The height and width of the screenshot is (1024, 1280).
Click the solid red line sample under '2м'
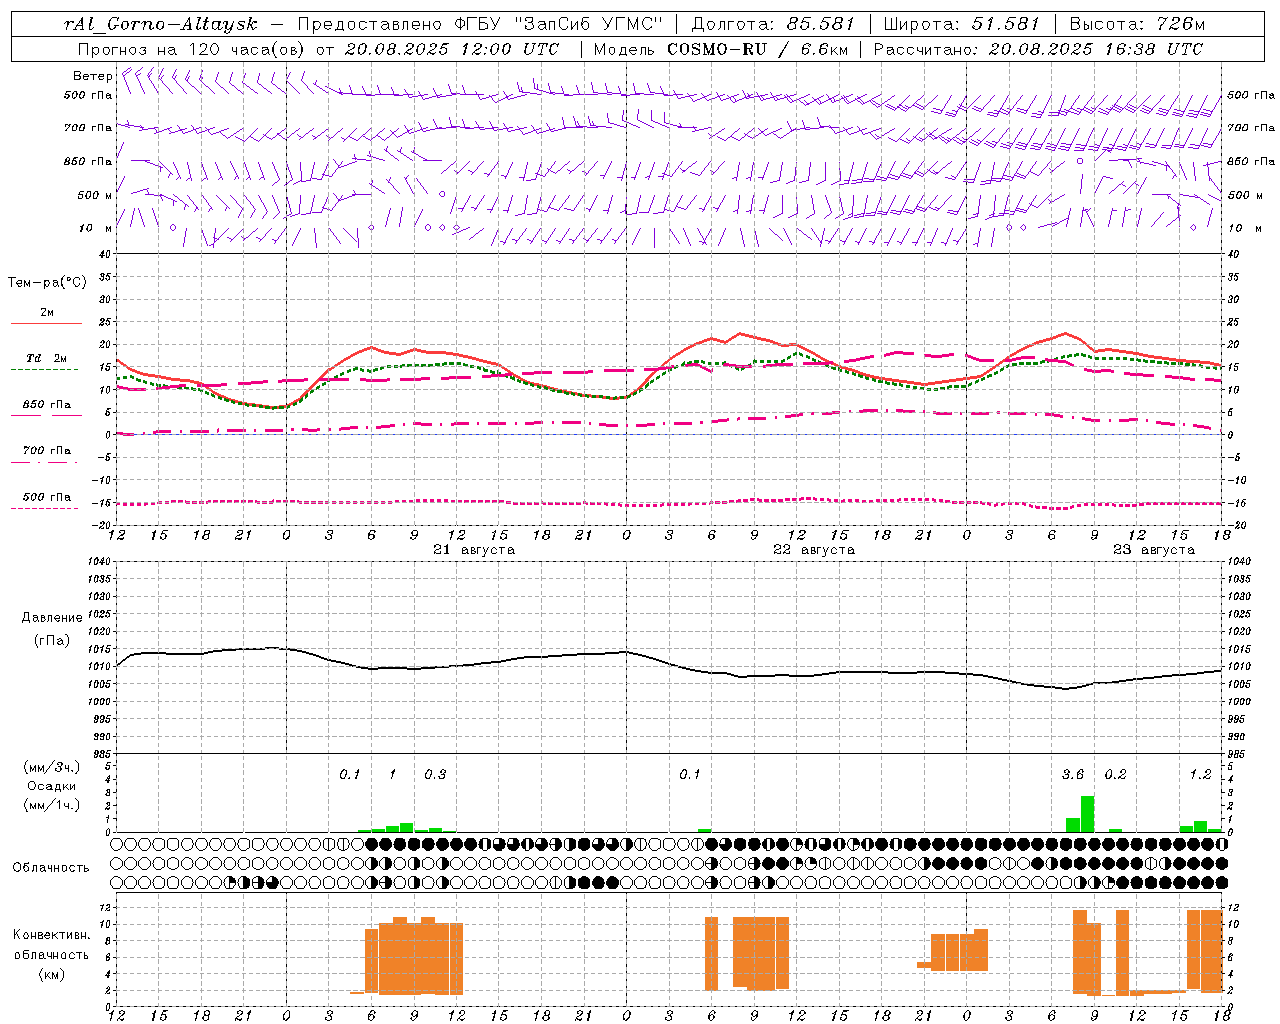(x=46, y=323)
